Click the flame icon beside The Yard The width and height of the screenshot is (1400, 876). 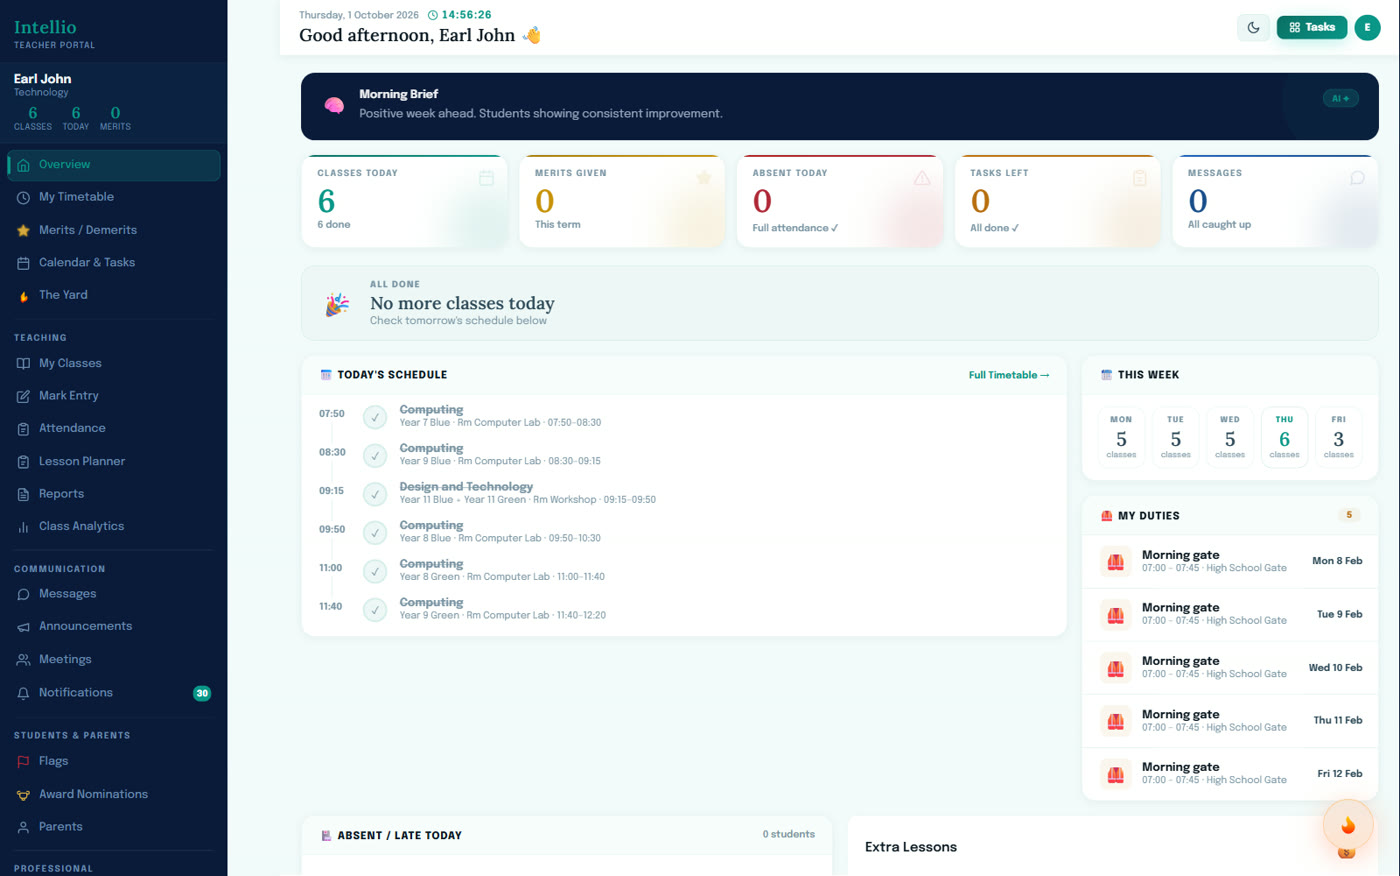click(x=23, y=296)
